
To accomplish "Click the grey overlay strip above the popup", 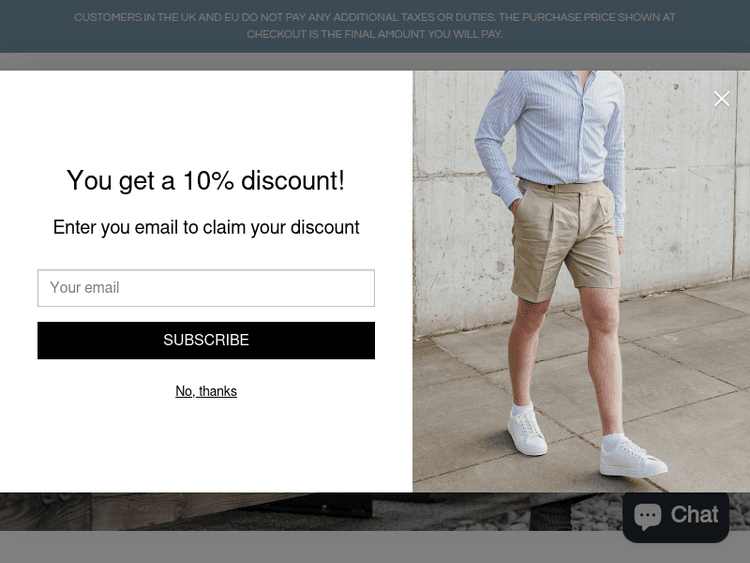I will [x=375, y=62].
